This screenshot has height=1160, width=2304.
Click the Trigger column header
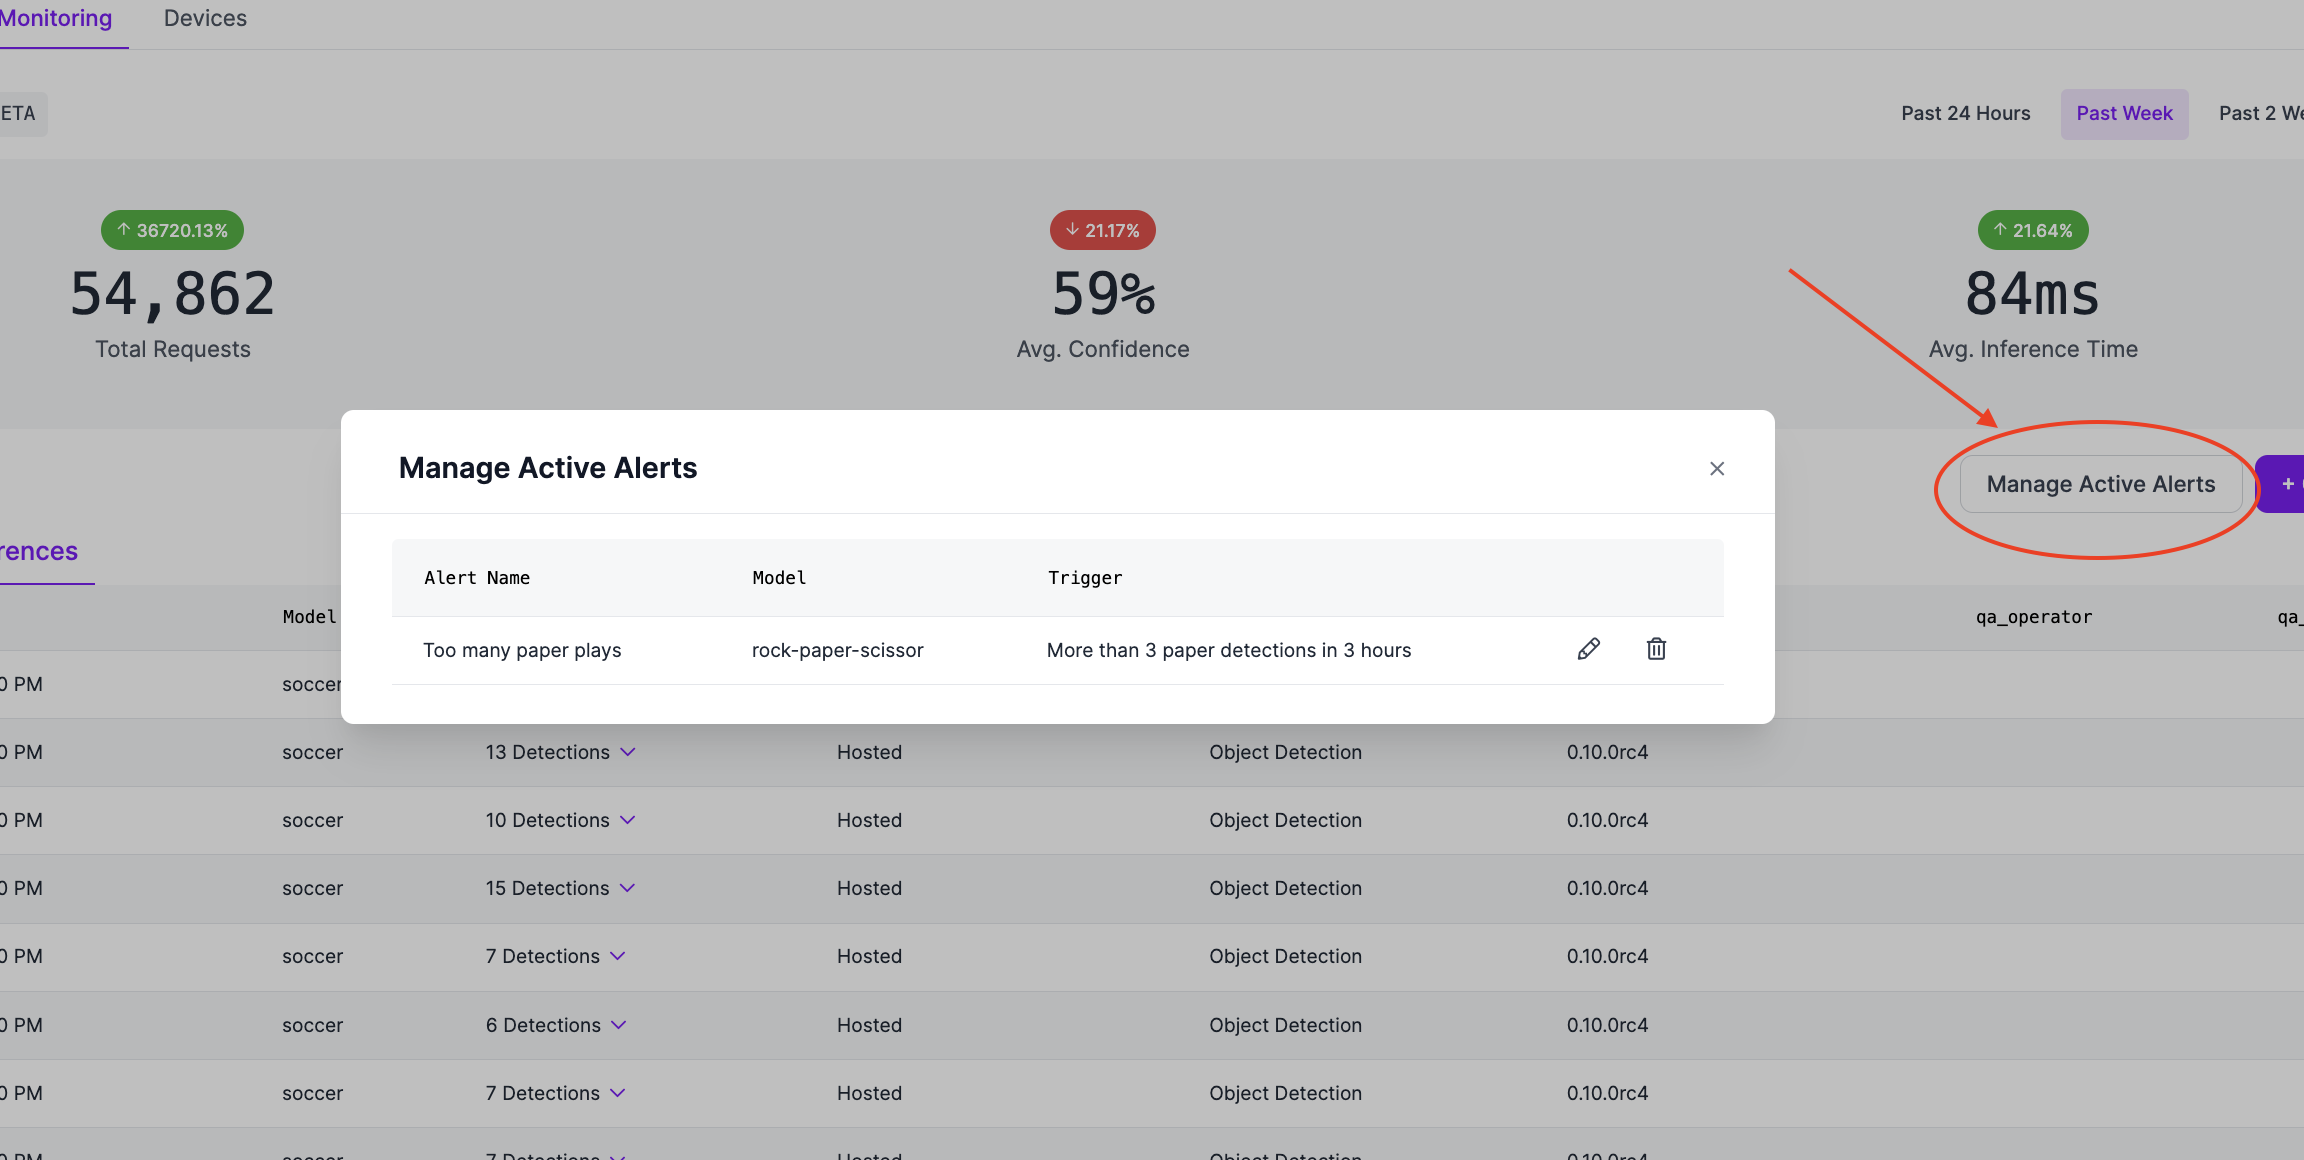(x=1085, y=578)
